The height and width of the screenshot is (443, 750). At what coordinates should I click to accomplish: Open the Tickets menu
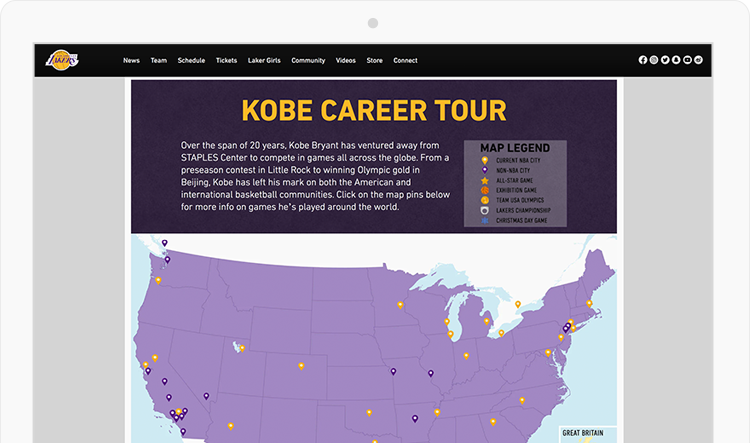click(226, 60)
